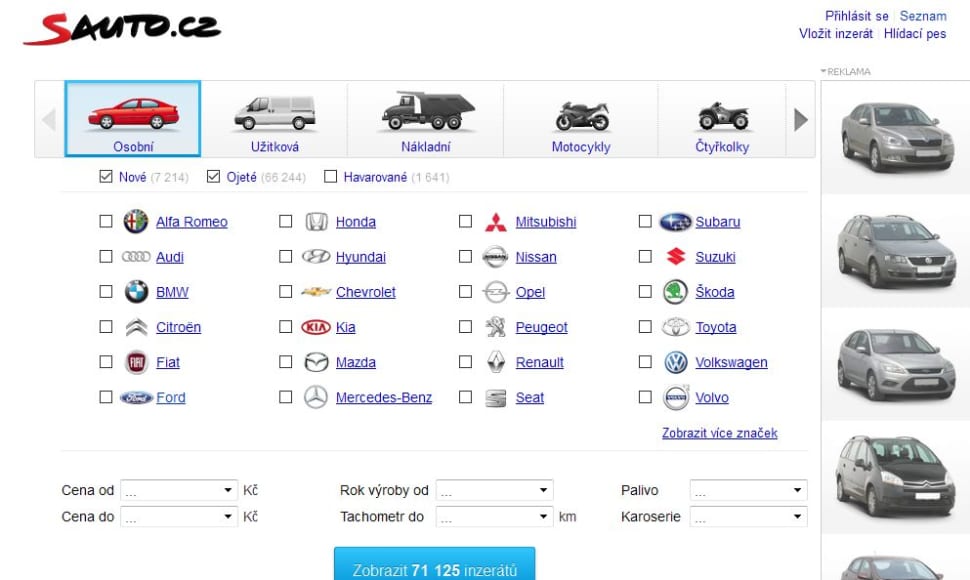Switch to the Užitková tab
The image size is (970, 580).
click(x=275, y=119)
